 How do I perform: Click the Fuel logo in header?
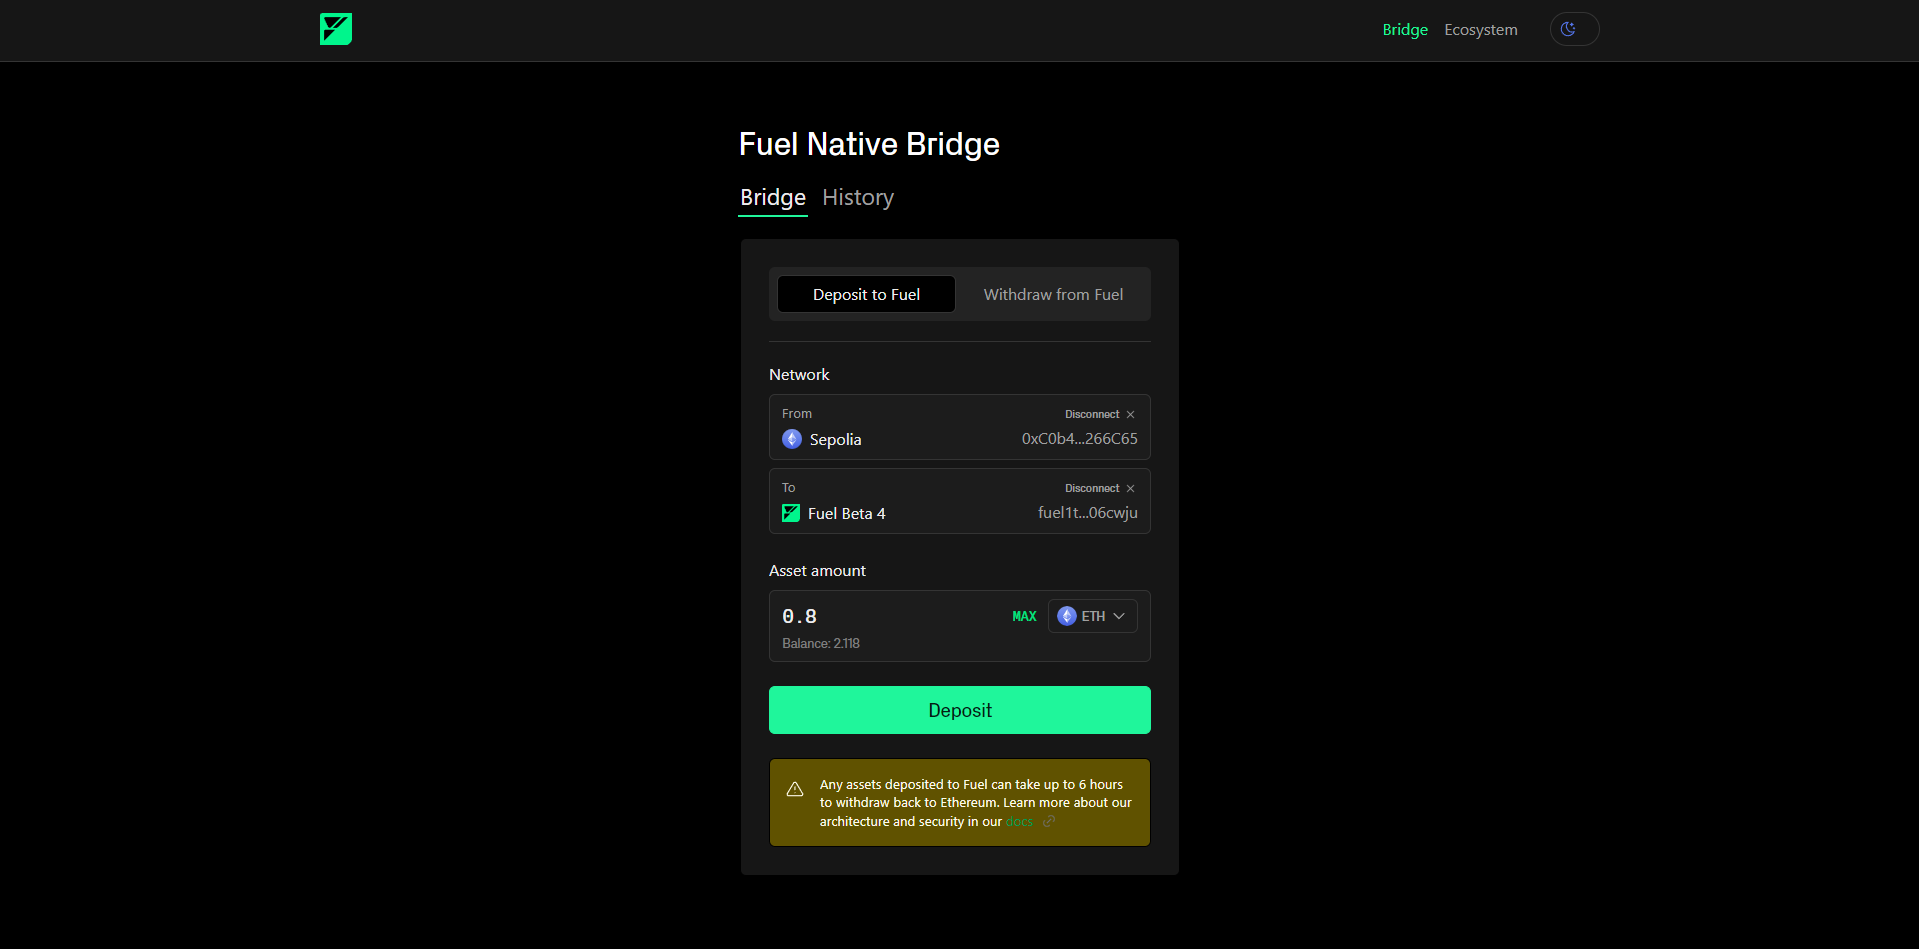[335, 29]
